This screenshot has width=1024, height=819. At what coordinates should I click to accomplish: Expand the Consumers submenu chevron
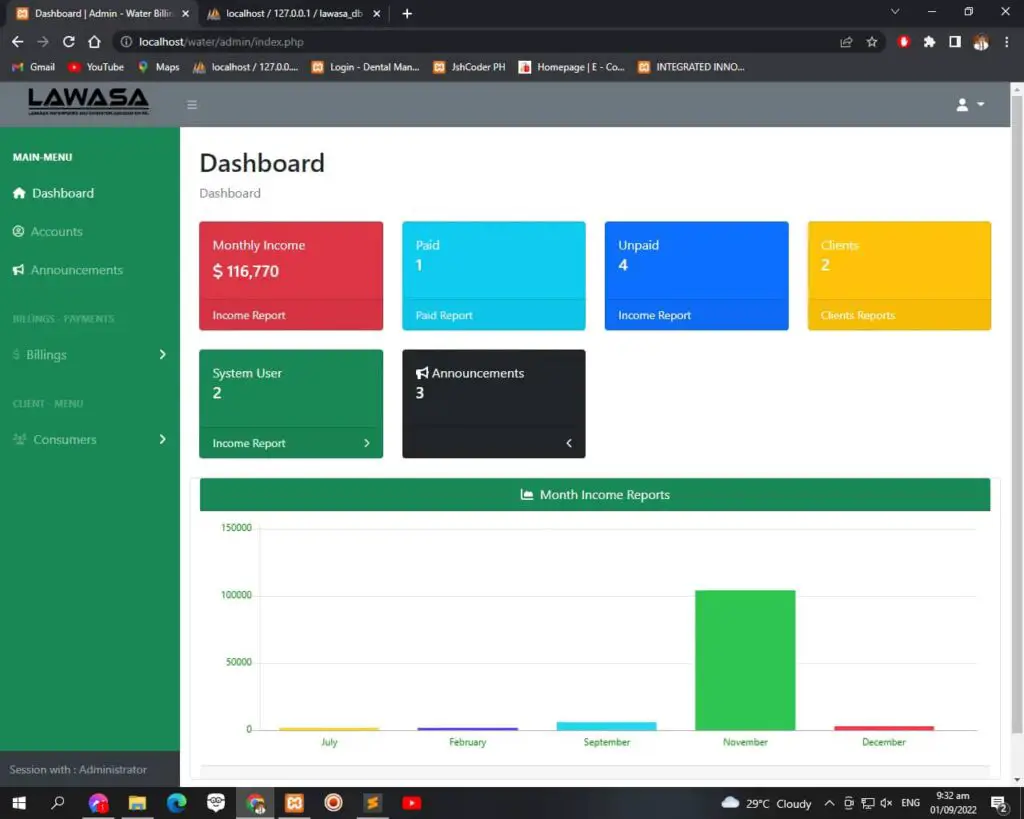(x=162, y=440)
